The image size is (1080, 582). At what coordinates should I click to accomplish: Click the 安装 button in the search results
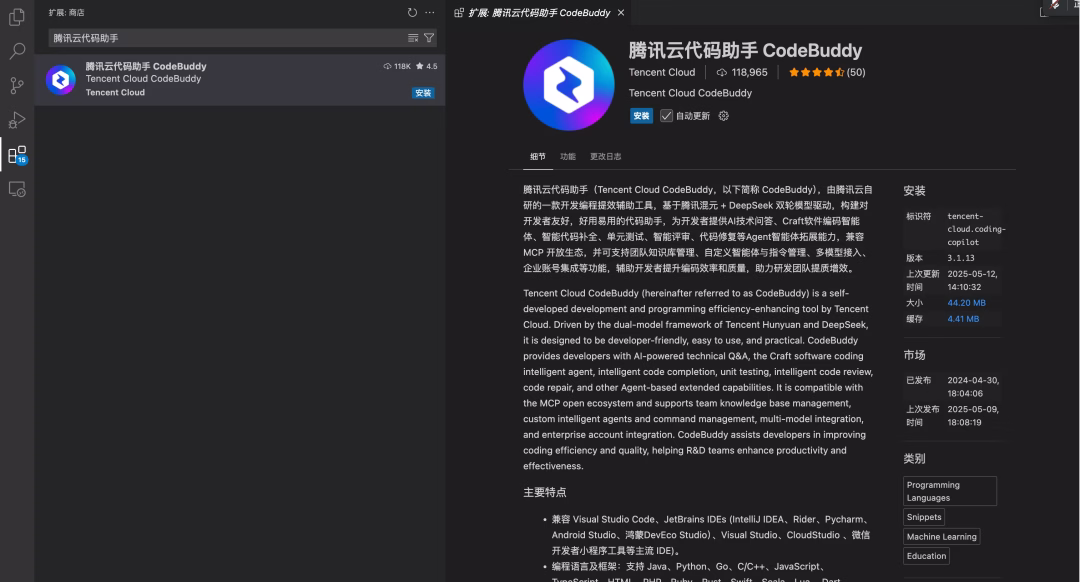pos(423,92)
